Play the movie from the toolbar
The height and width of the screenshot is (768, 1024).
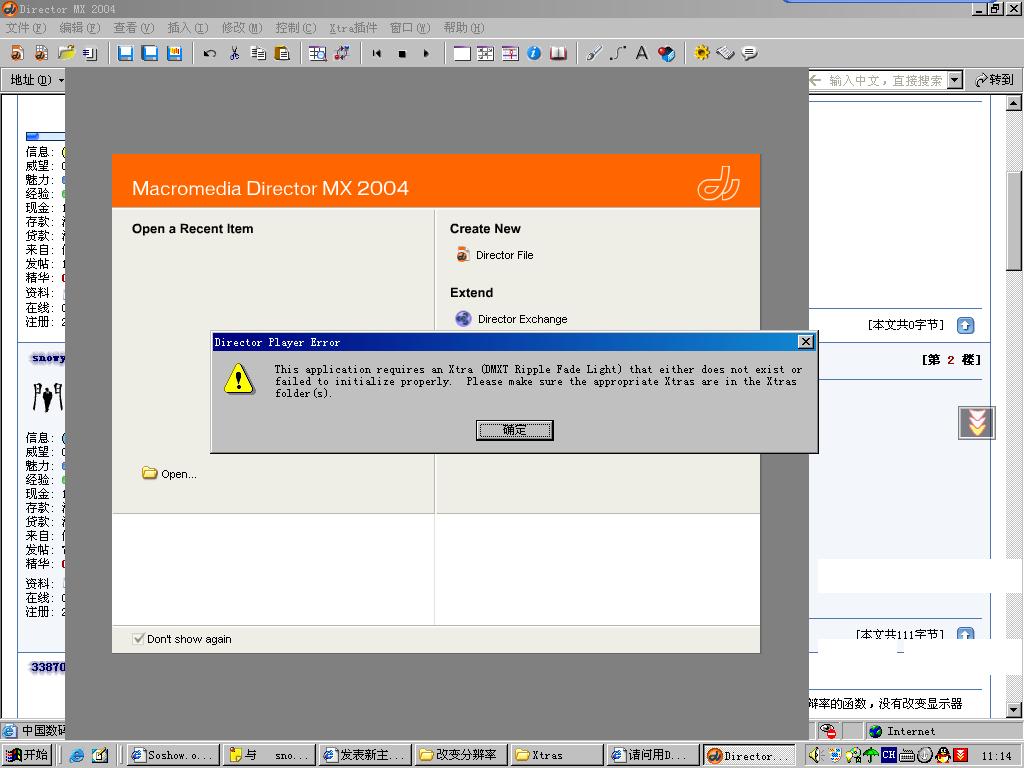pyautogui.click(x=426, y=54)
